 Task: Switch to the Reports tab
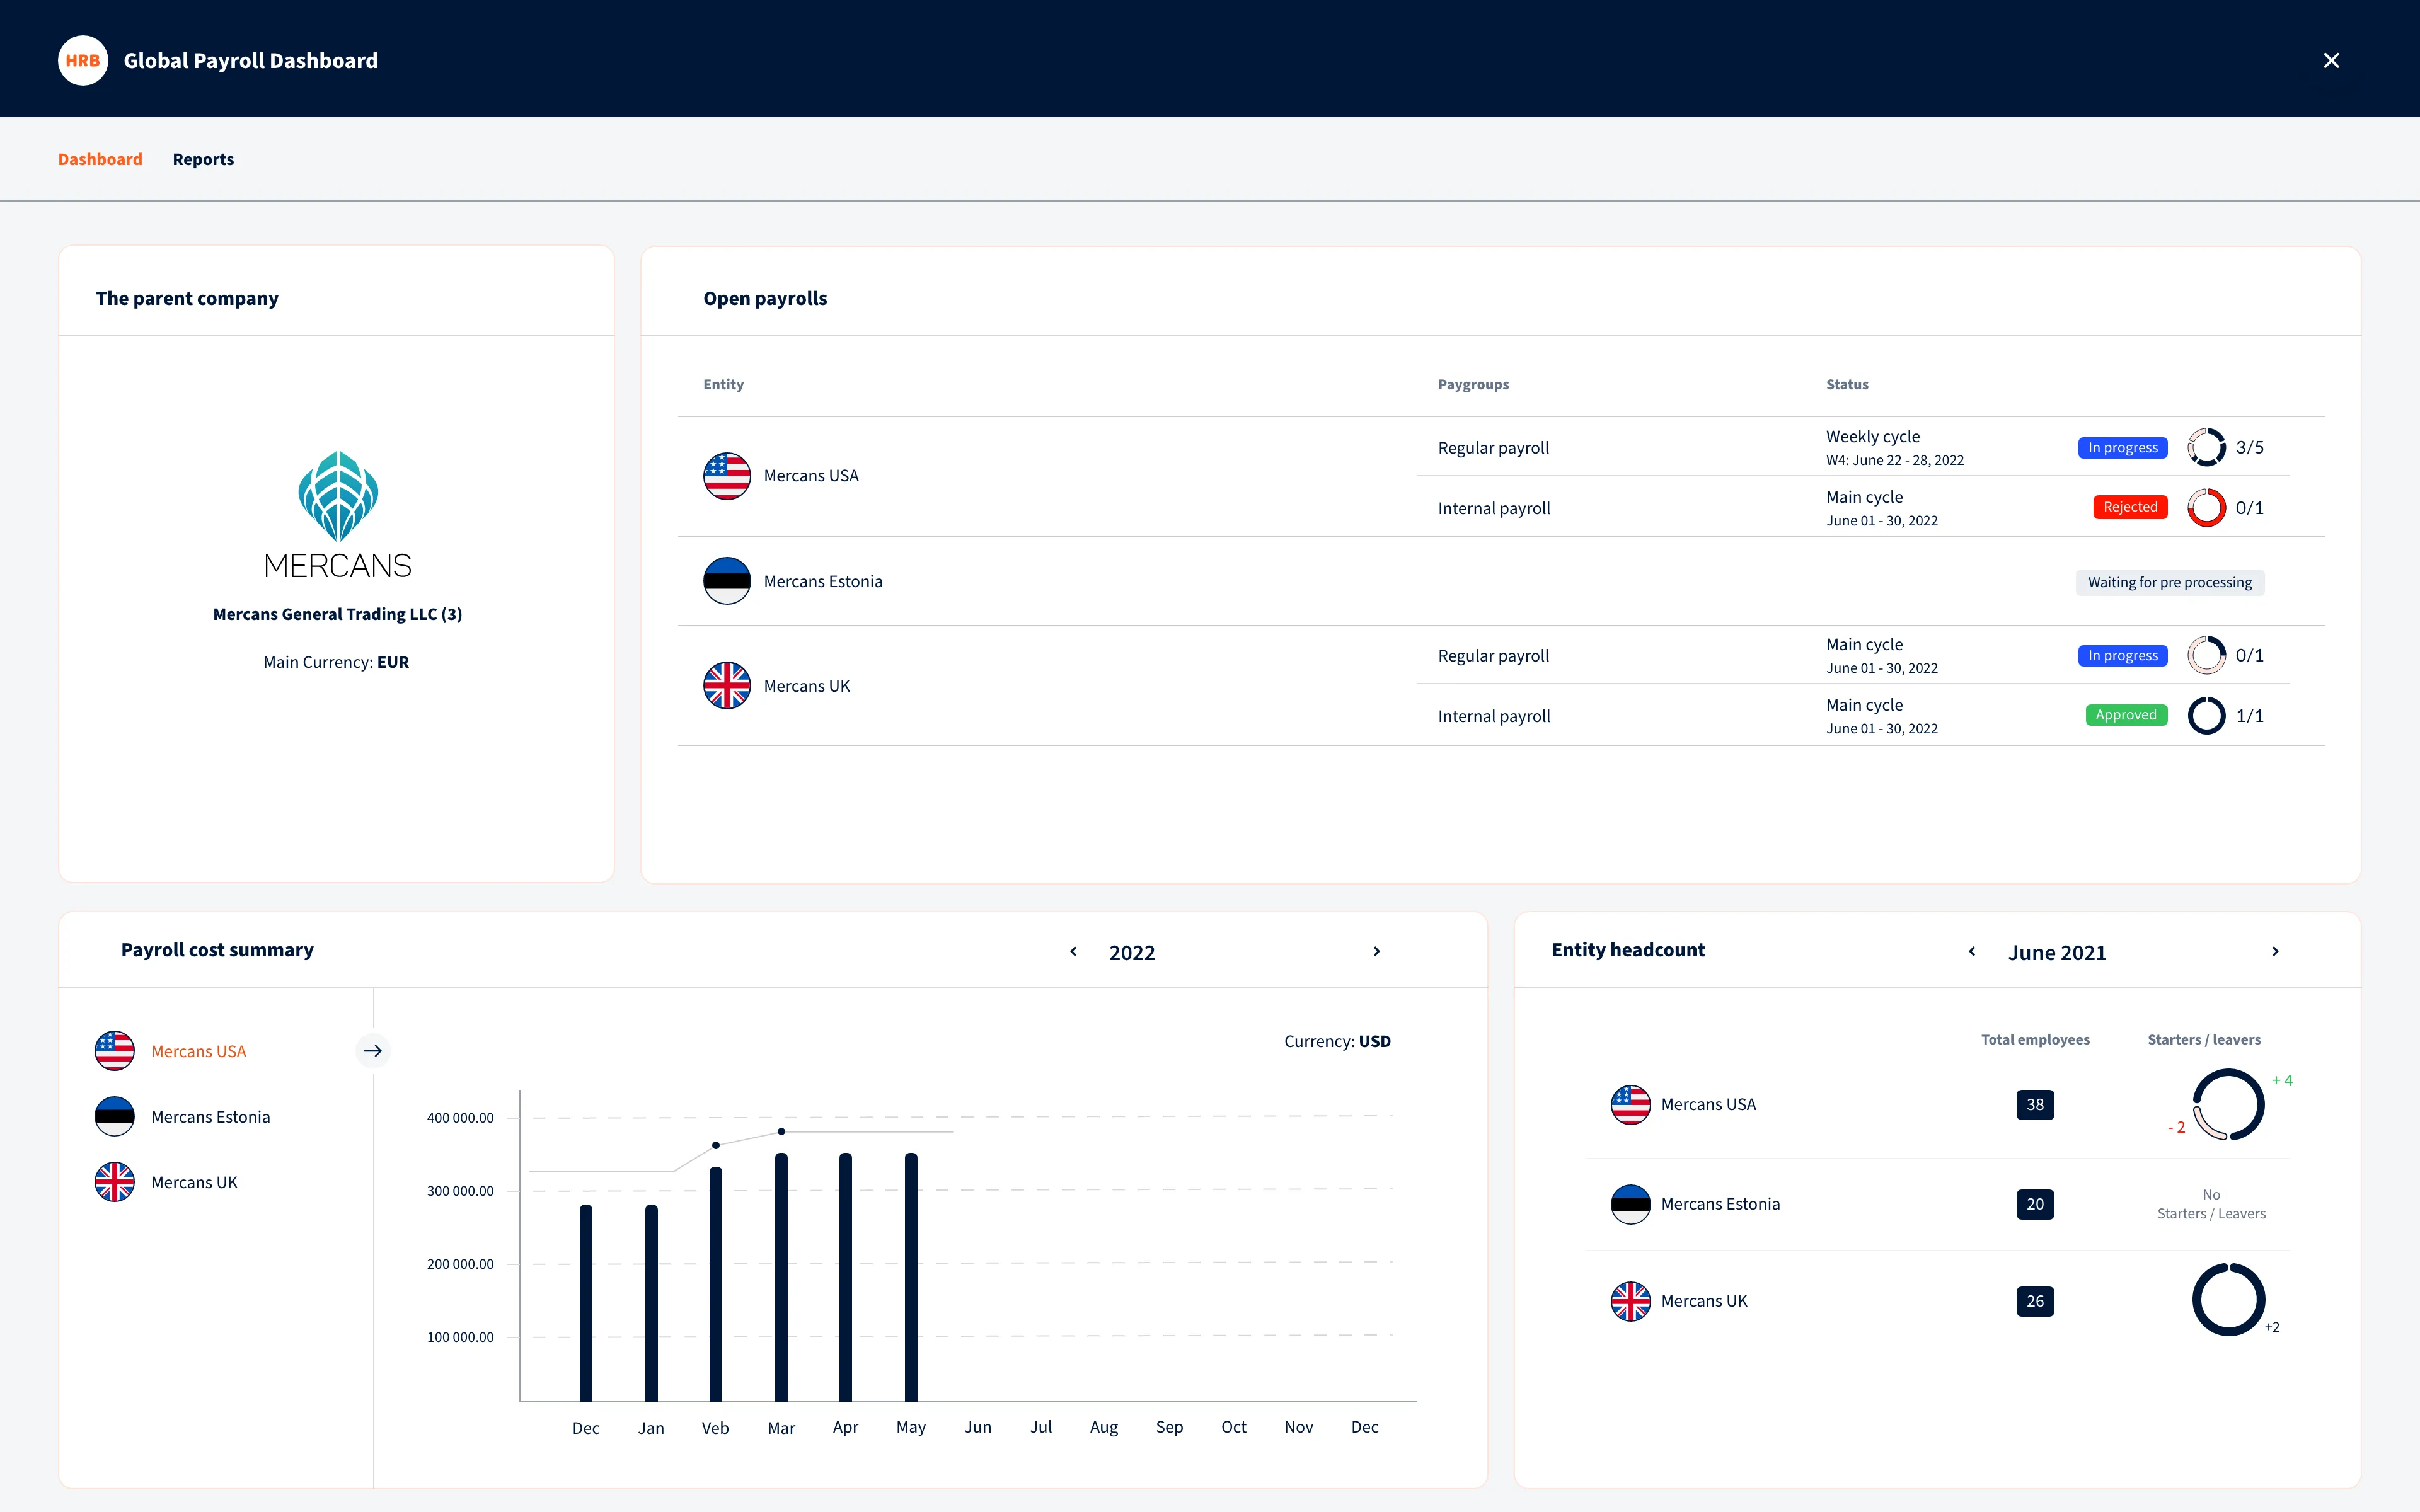203,159
